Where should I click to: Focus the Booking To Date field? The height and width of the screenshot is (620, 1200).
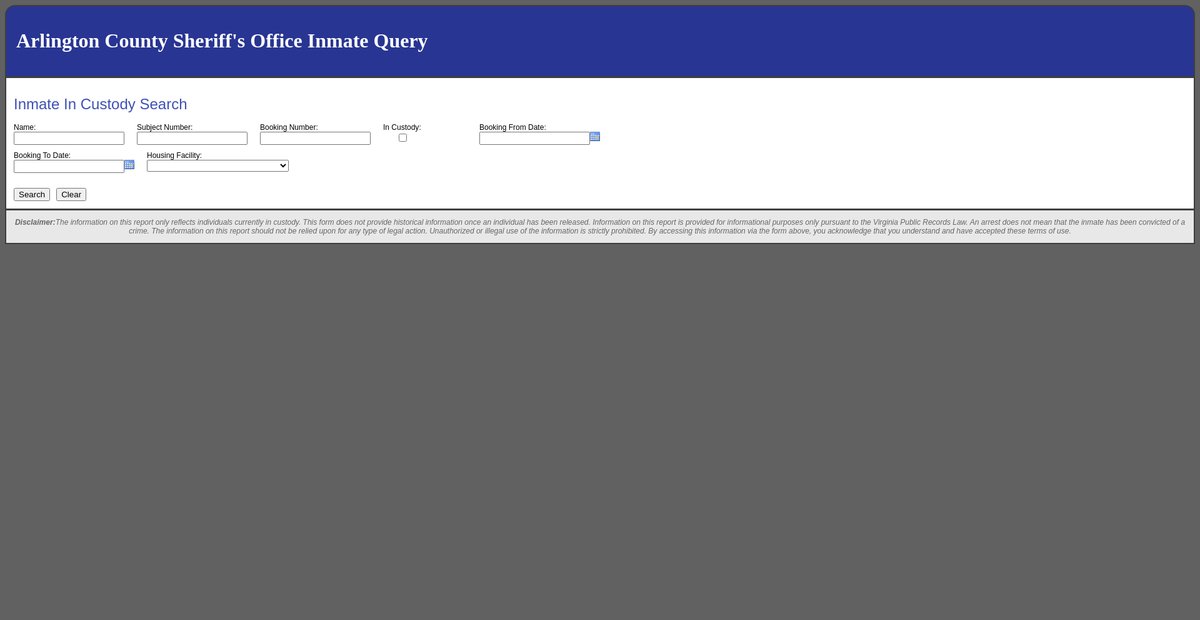click(69, 166)
